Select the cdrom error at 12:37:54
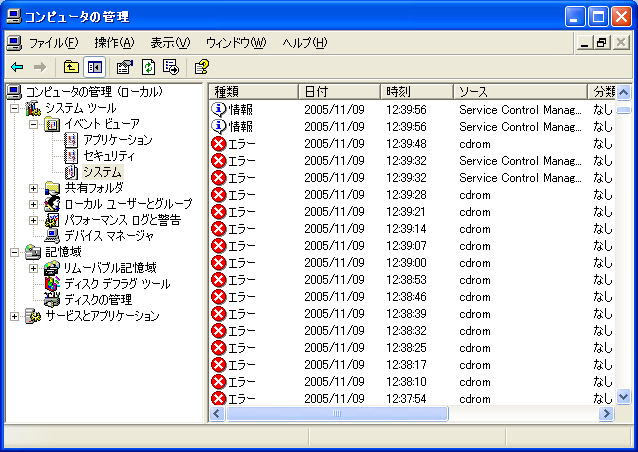 coord(413,399)
